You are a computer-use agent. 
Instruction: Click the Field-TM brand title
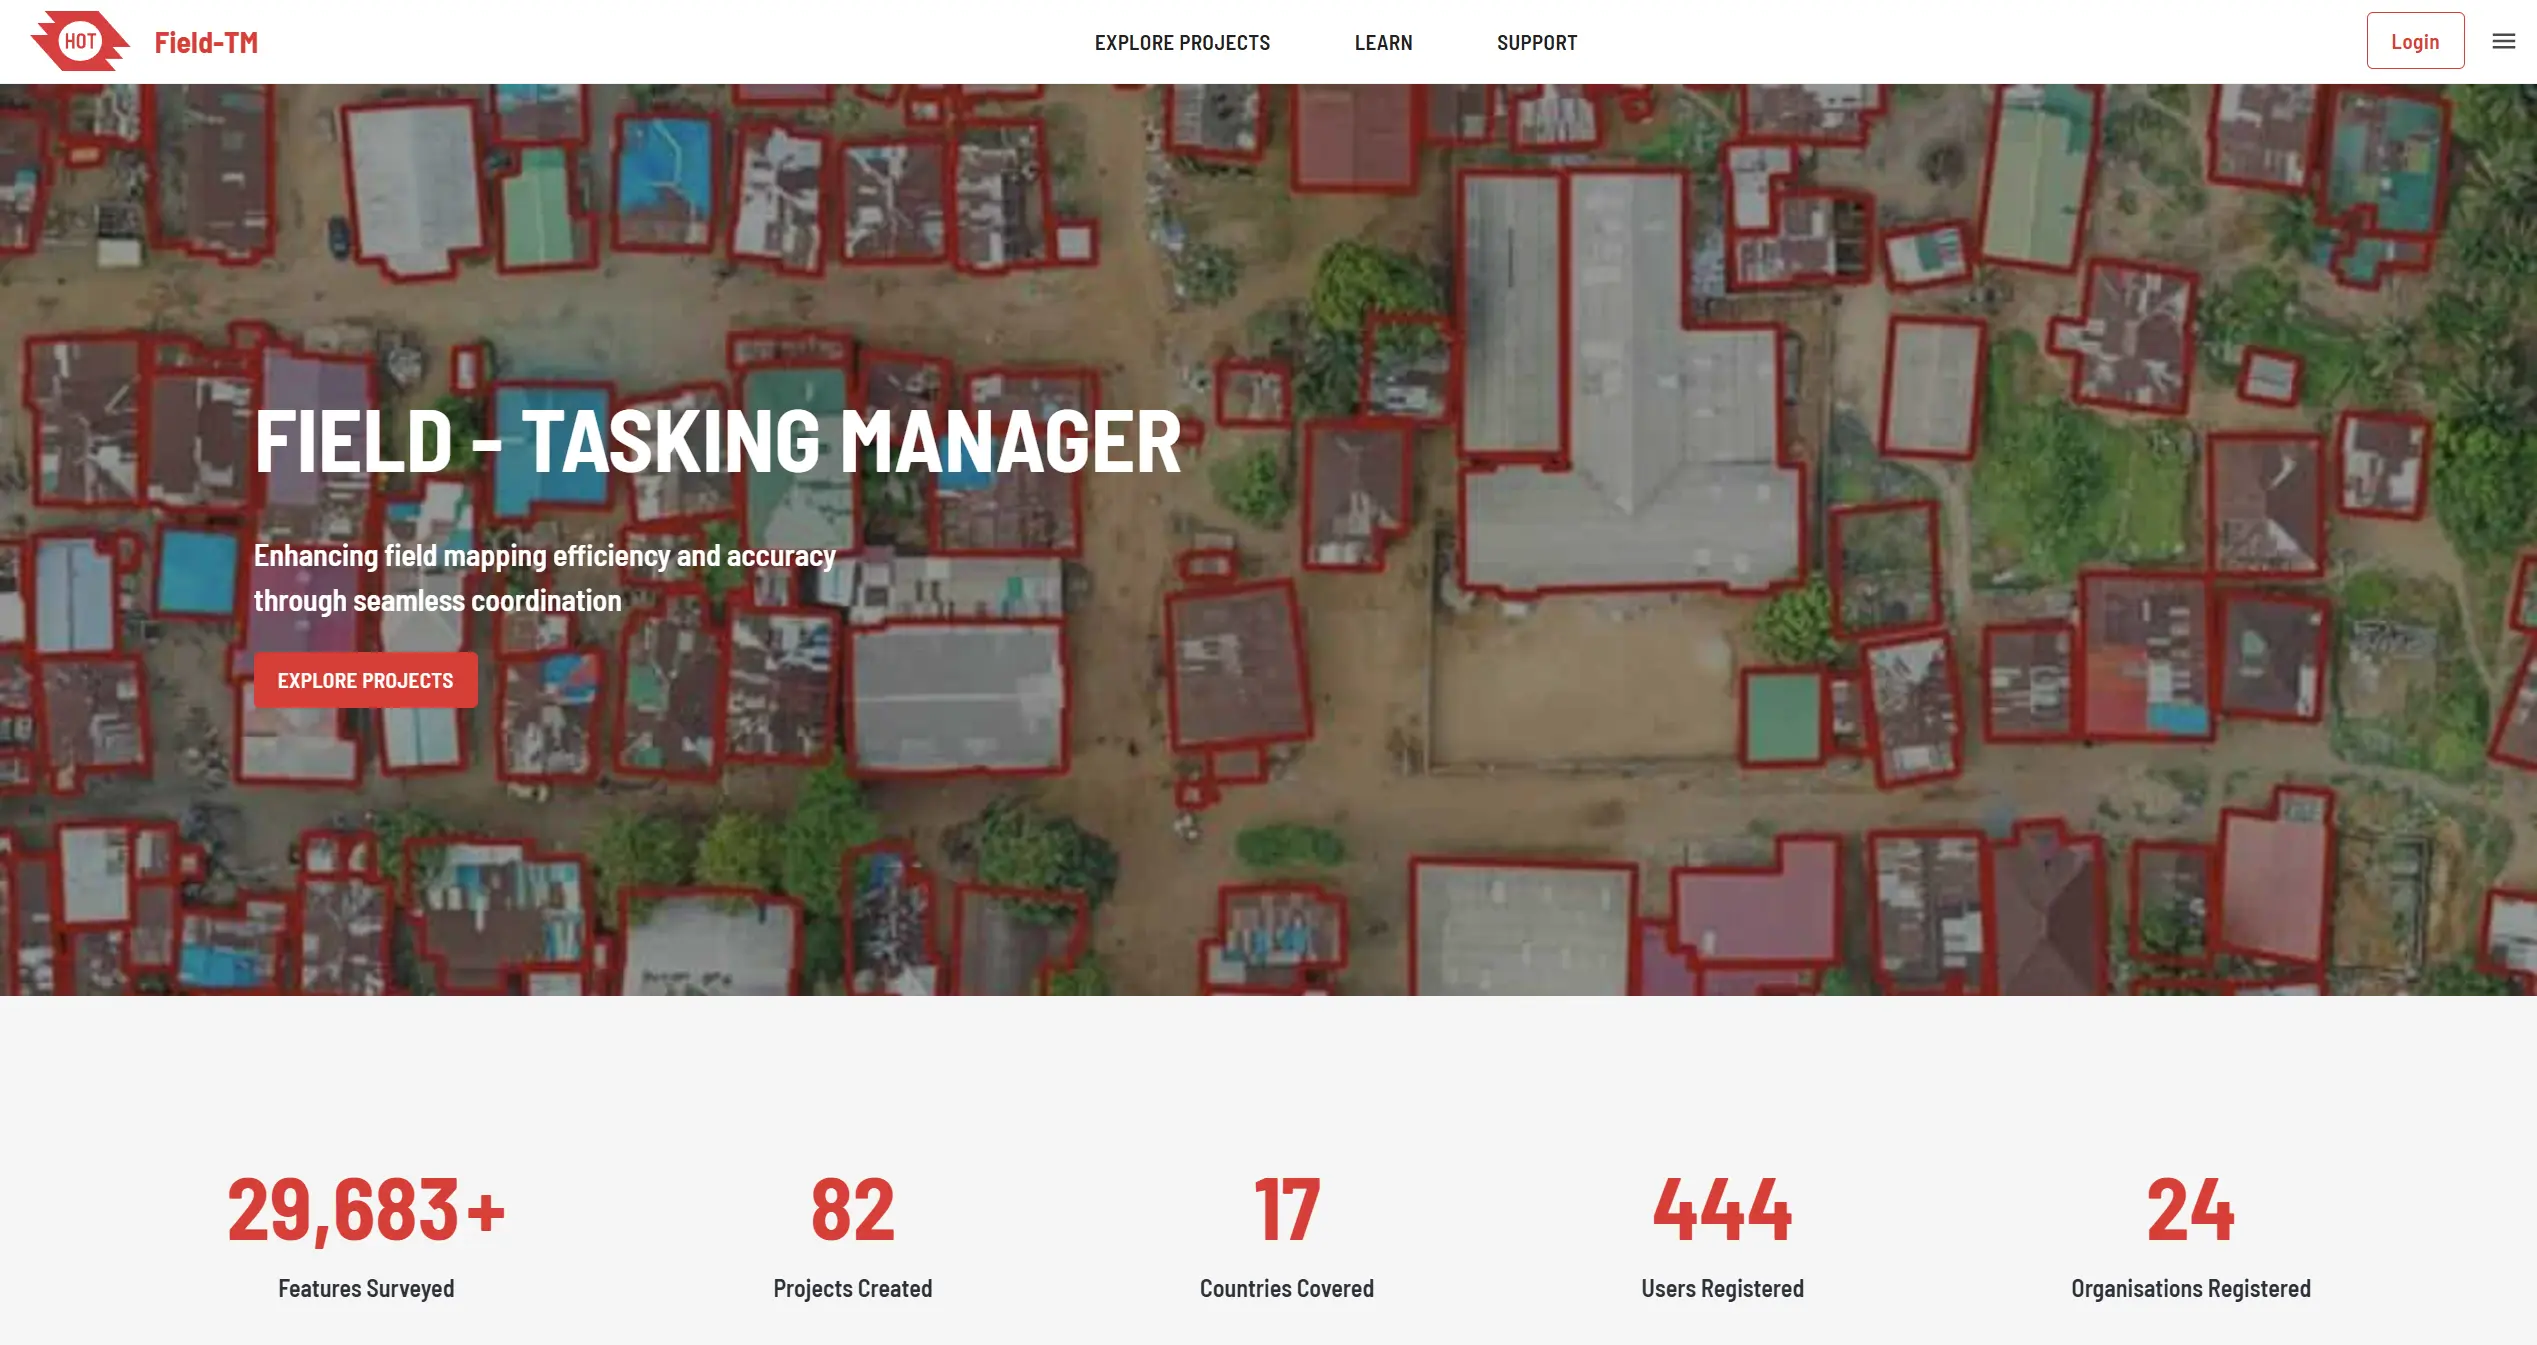(x=206, y=42)
